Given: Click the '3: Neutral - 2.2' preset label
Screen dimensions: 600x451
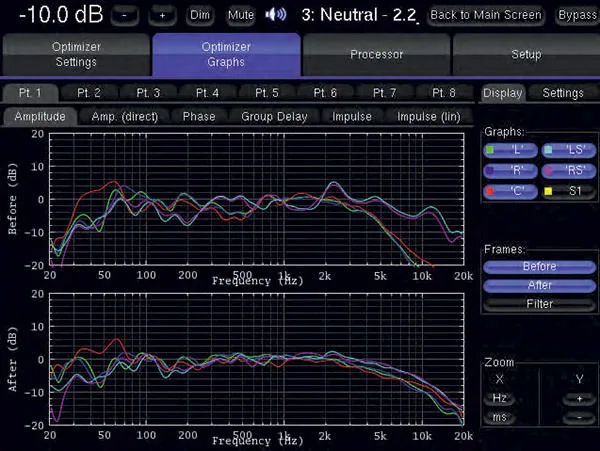Looking at the screenshot, I should [x=359, y=15].
